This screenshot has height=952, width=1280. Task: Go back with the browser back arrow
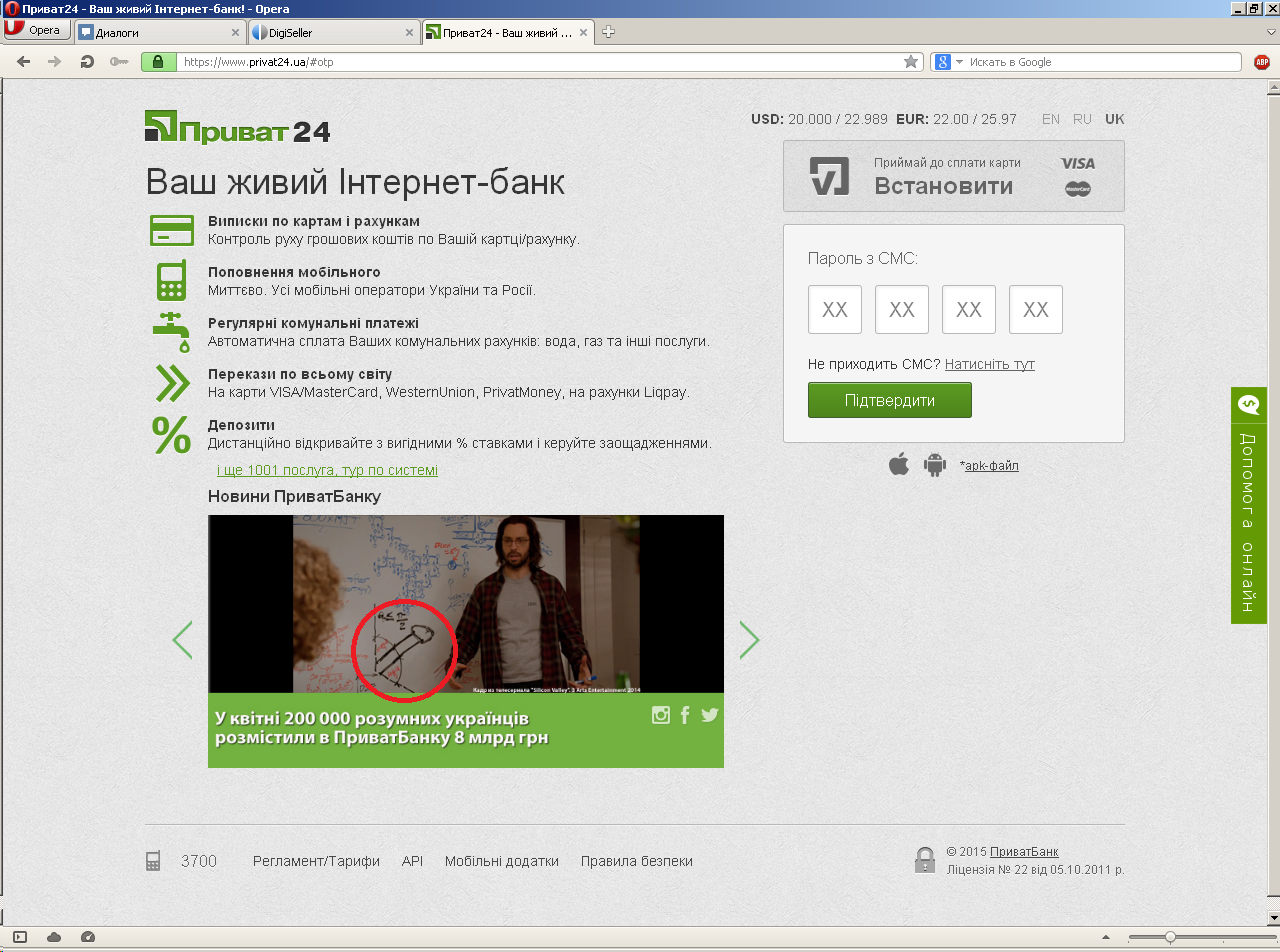tap(24, 62)
